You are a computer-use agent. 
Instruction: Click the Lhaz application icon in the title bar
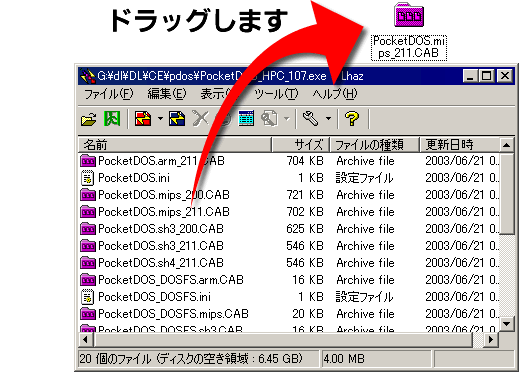tap(88, 76)
